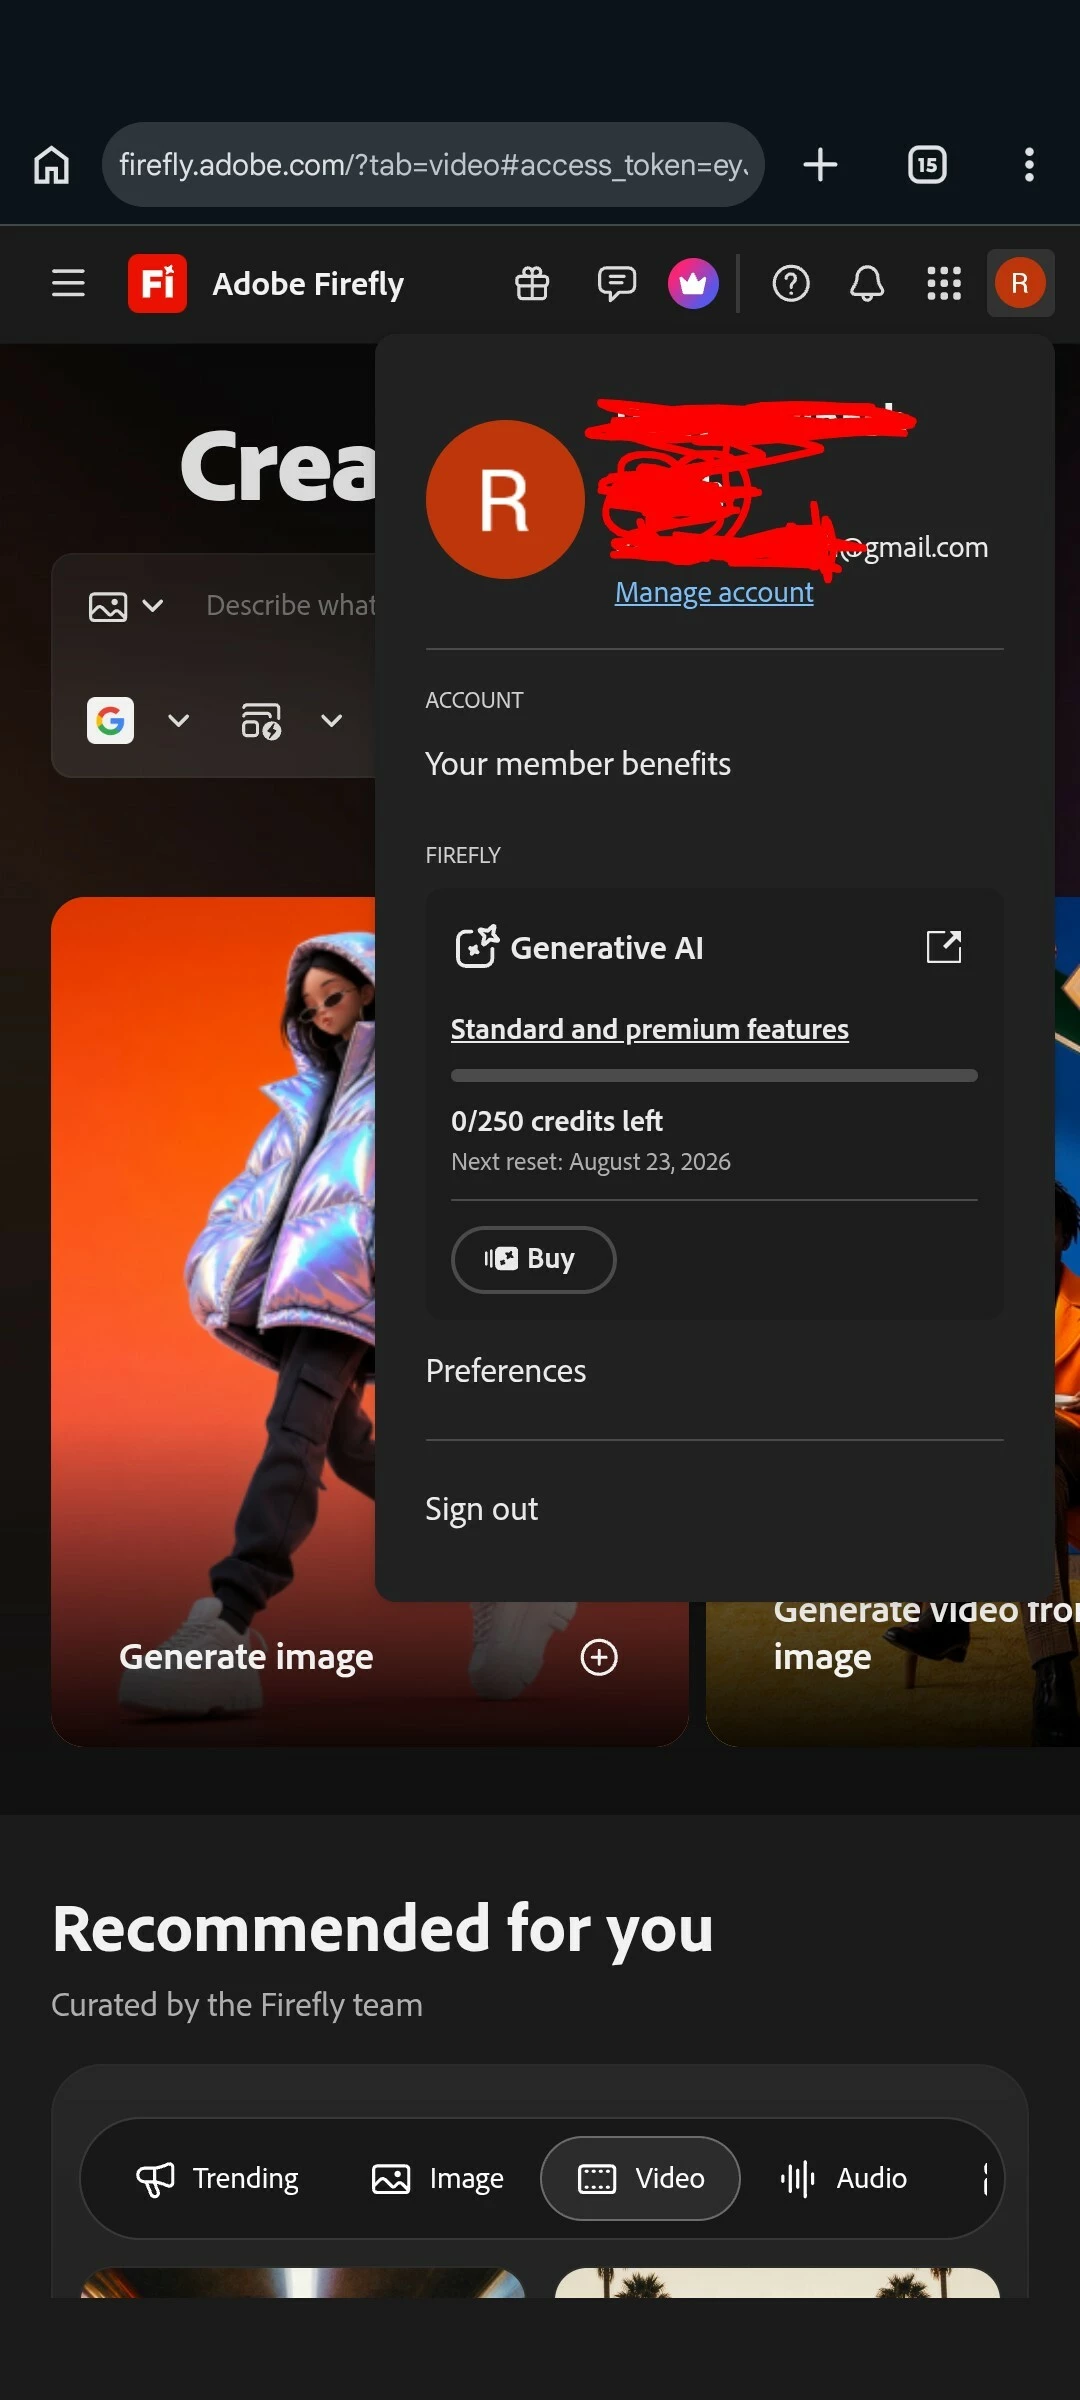Open the browser three-dot menu
Screen dimensions: 1080x2400
point(1029,165)
